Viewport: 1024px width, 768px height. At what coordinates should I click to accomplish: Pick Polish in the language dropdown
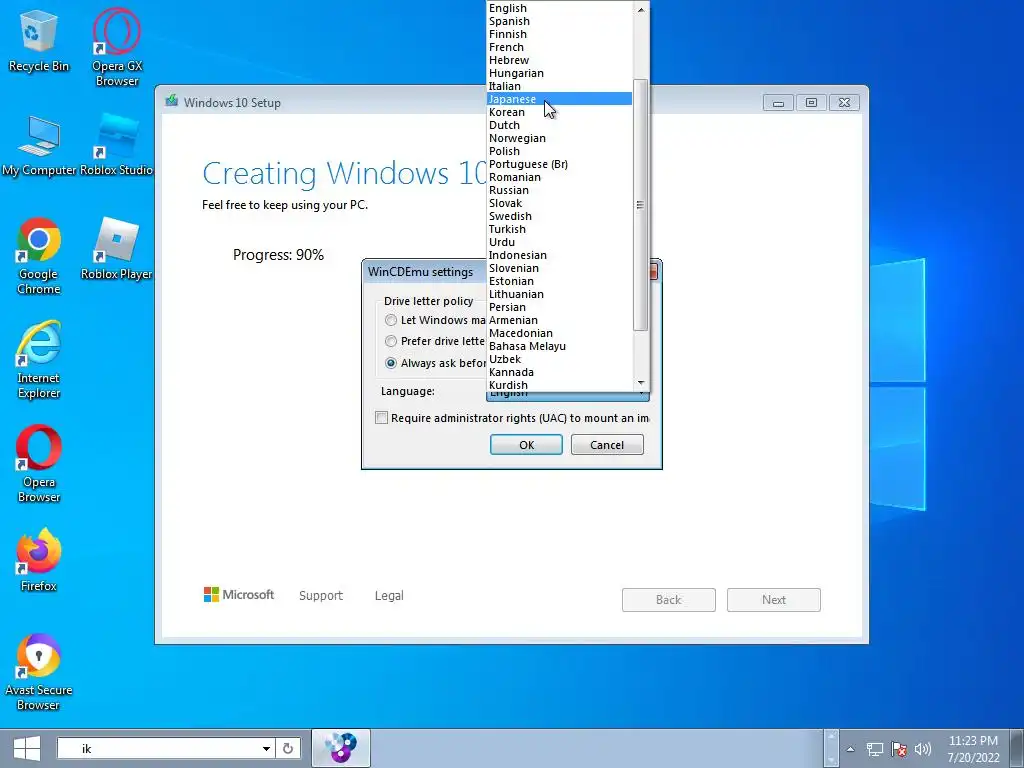pyautogui.click(x=559, y=151)
